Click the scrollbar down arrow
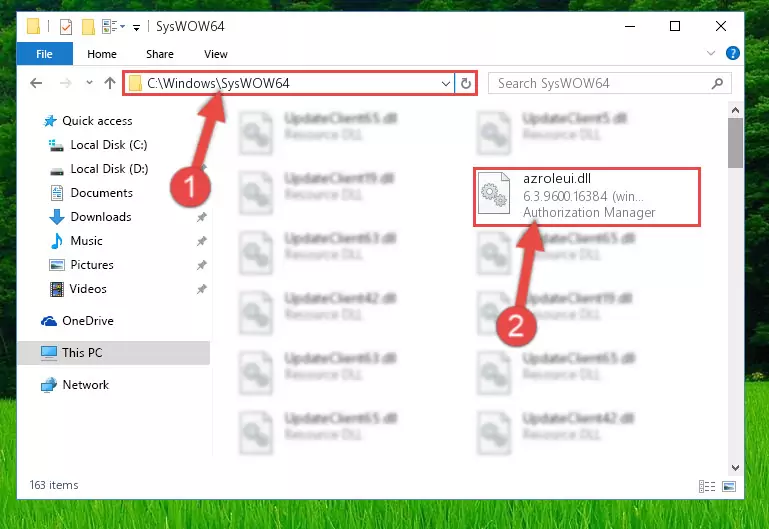 pos(735,468)
